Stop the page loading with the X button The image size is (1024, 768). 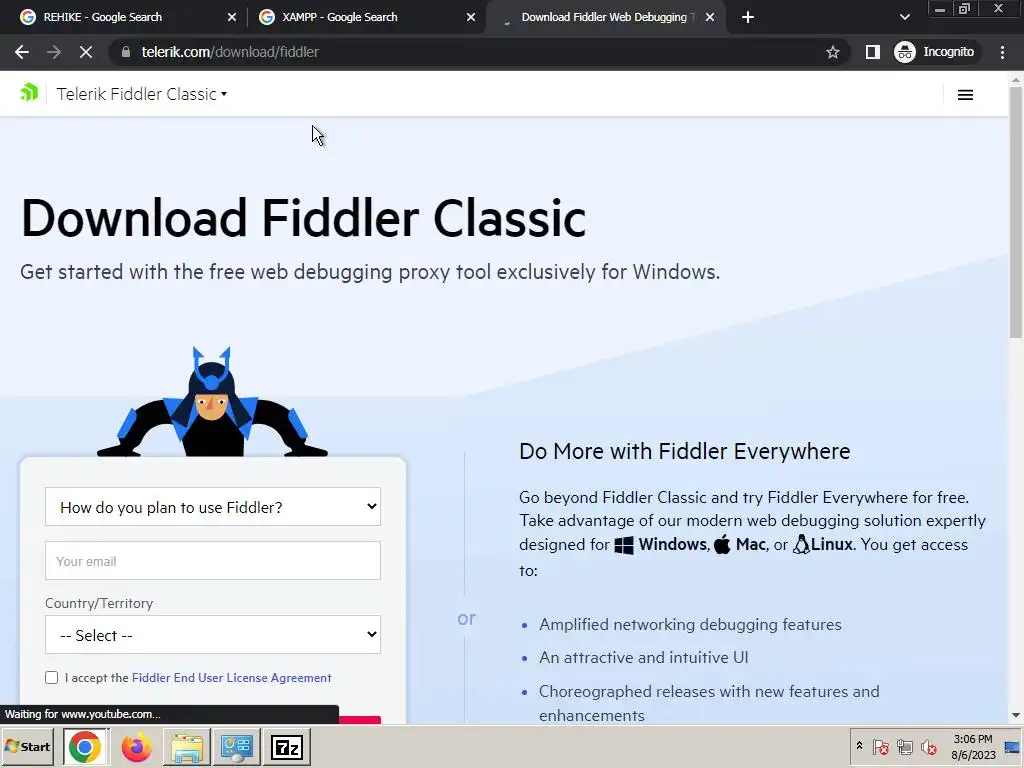coord(86,52)
